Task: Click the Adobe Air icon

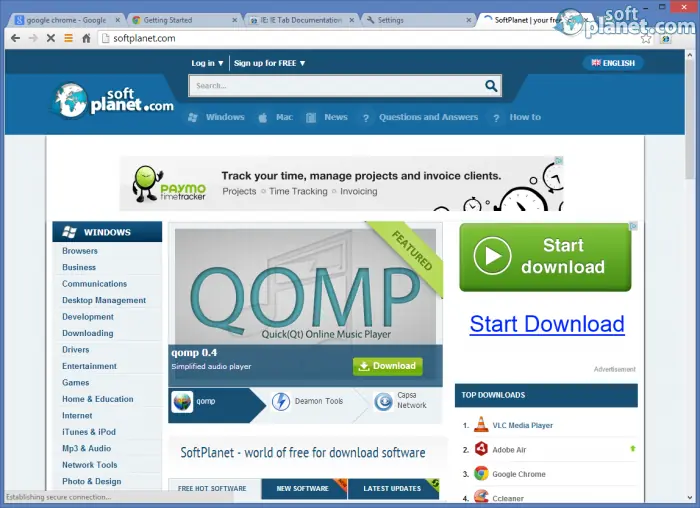Action: [x=481, y=449]
